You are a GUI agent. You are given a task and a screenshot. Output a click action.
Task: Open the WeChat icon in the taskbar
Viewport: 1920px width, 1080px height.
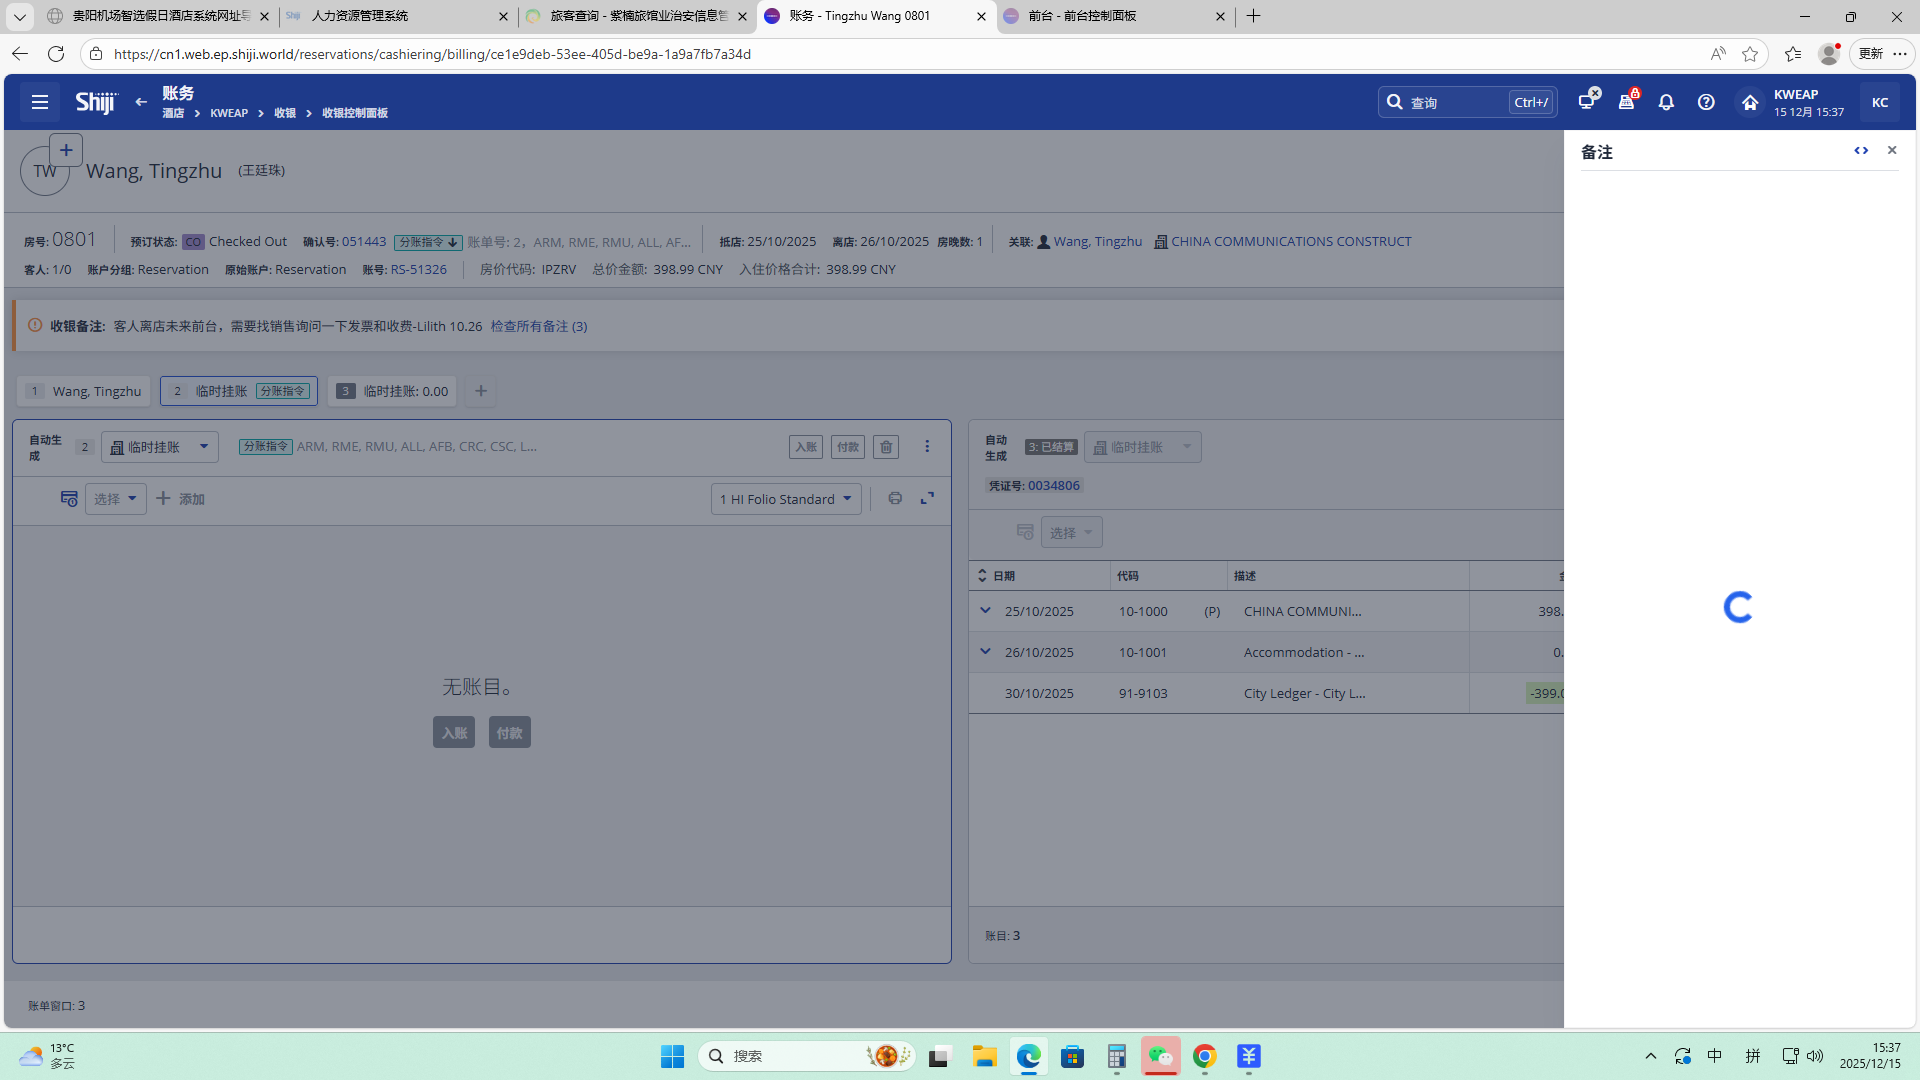click(x=1160, y=1056)
